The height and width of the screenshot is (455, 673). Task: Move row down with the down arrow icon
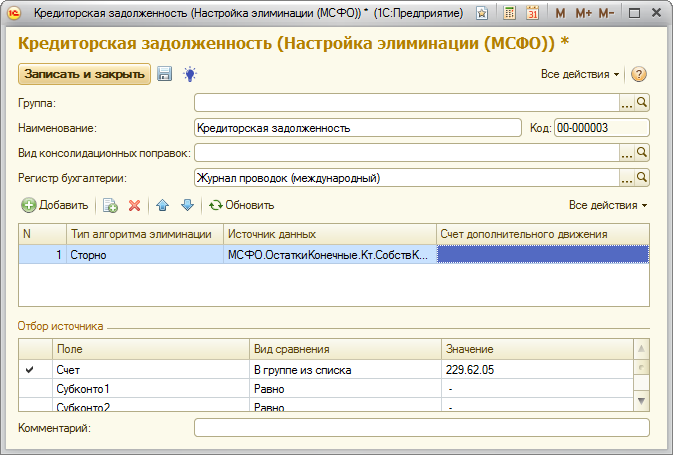click(186, 205)
